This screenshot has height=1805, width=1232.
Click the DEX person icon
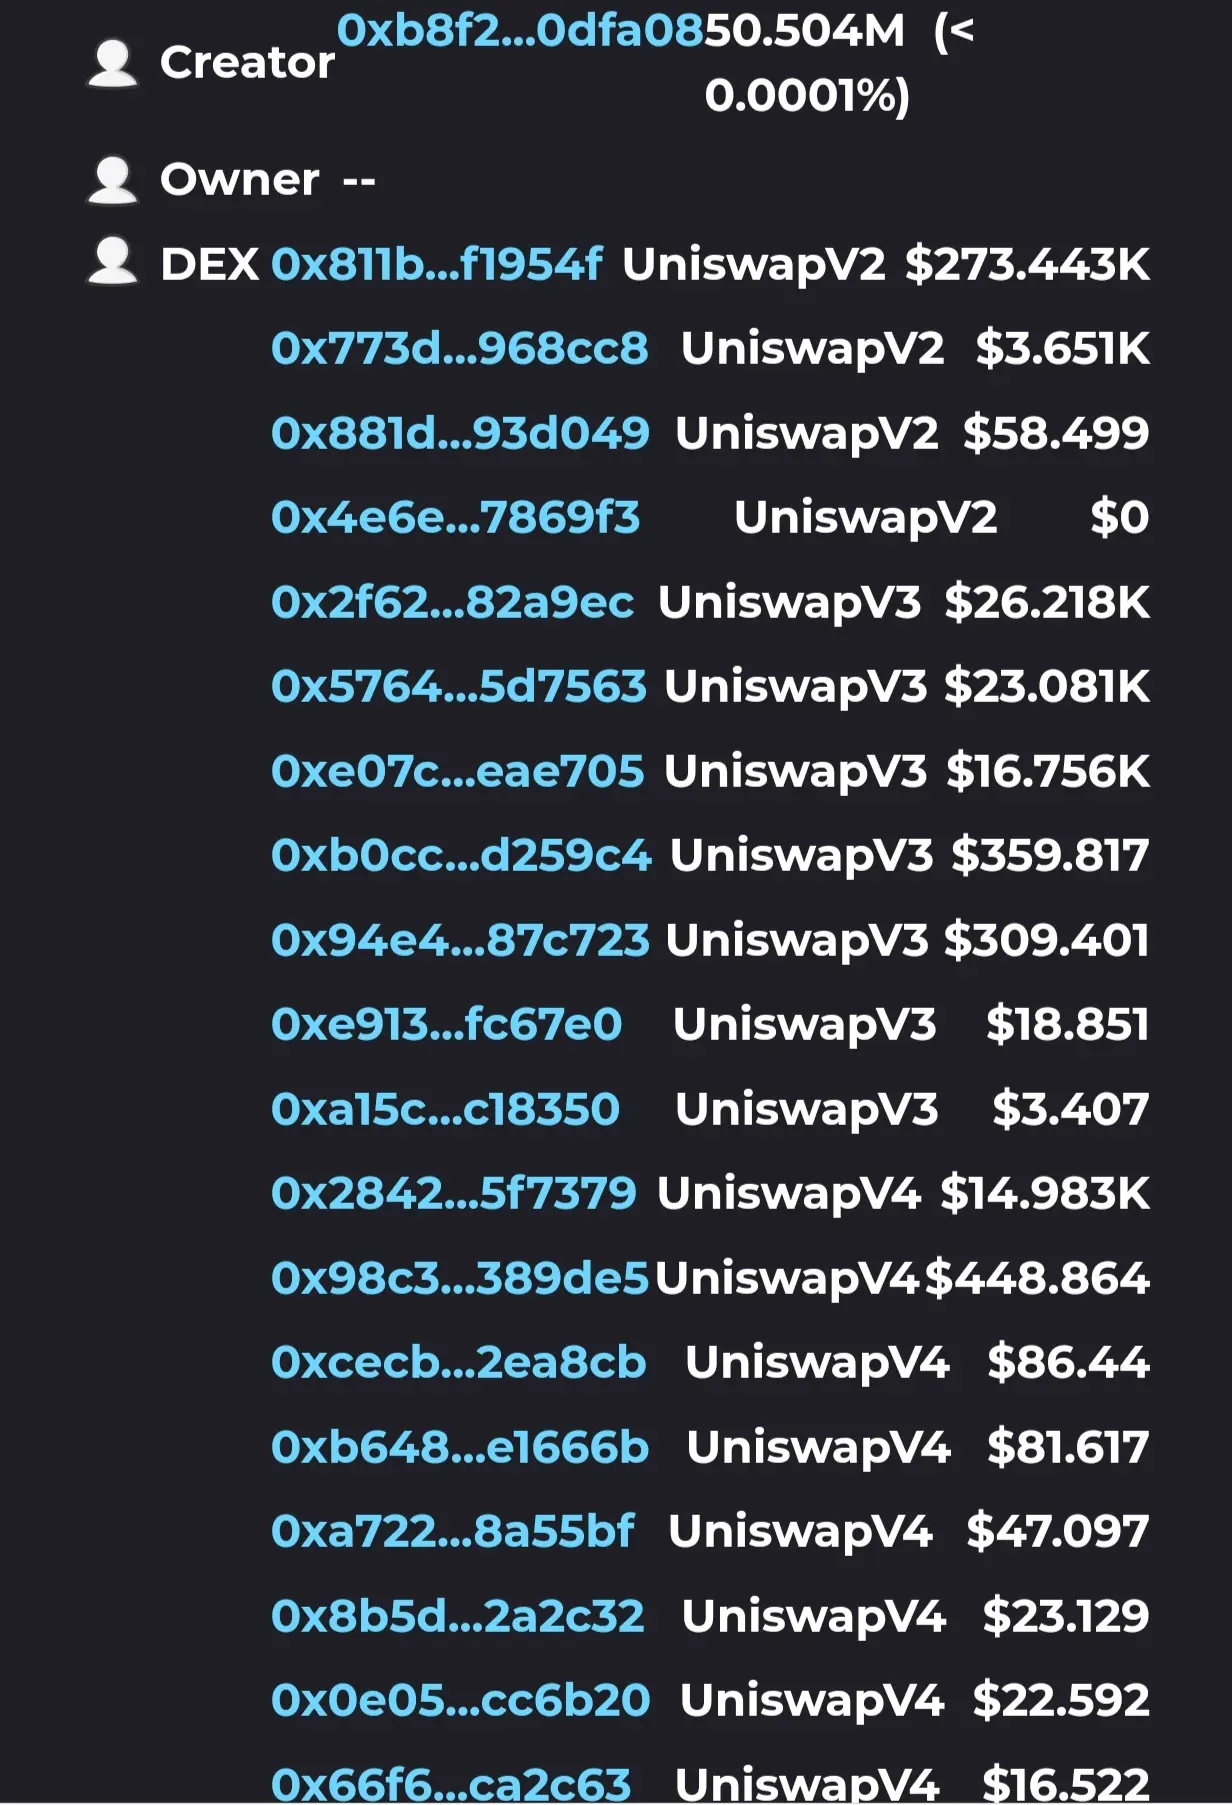coord(112,261)
